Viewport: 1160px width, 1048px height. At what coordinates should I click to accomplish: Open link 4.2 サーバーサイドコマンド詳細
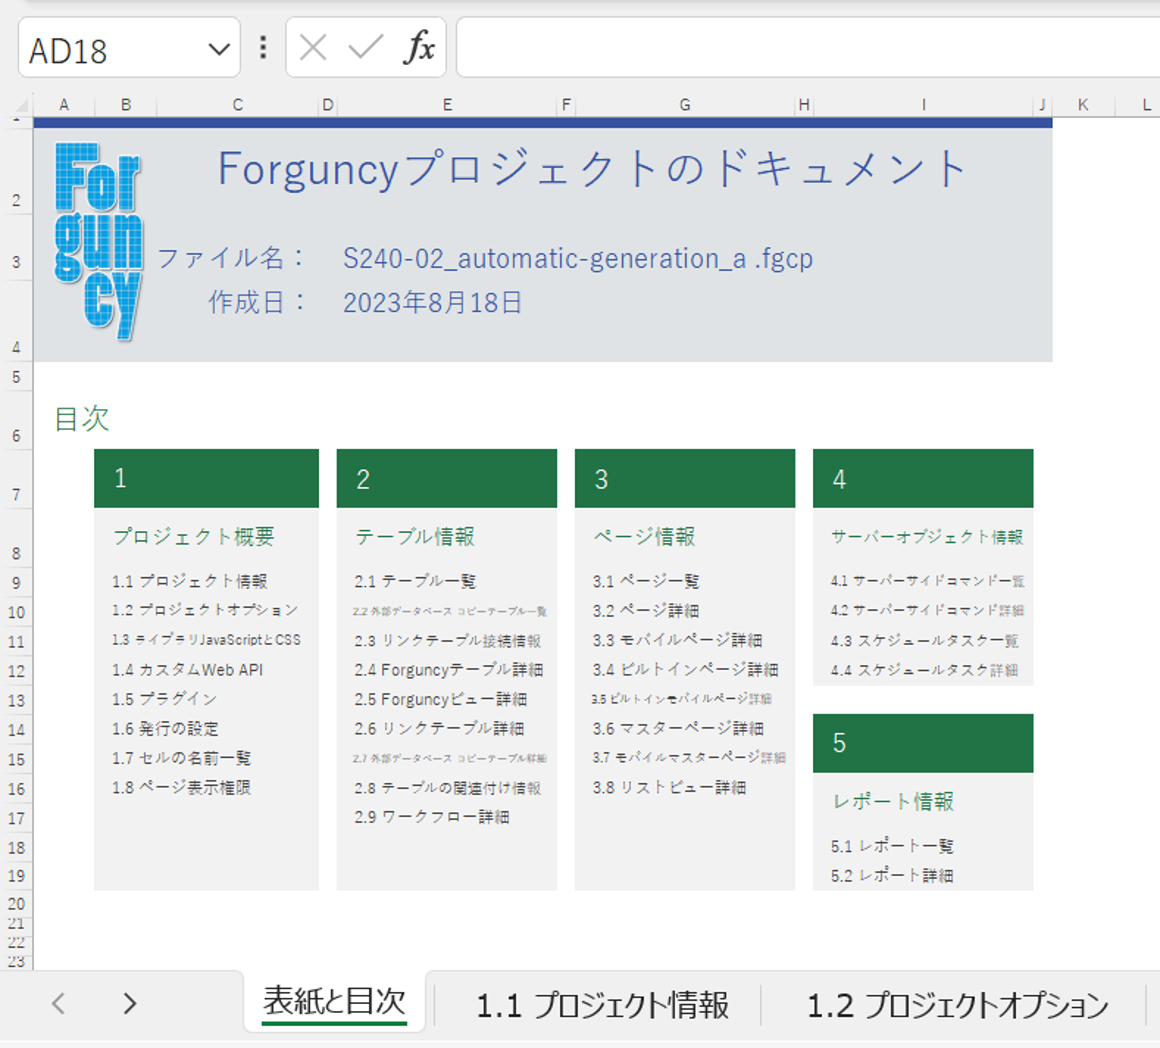pos(927,610)
